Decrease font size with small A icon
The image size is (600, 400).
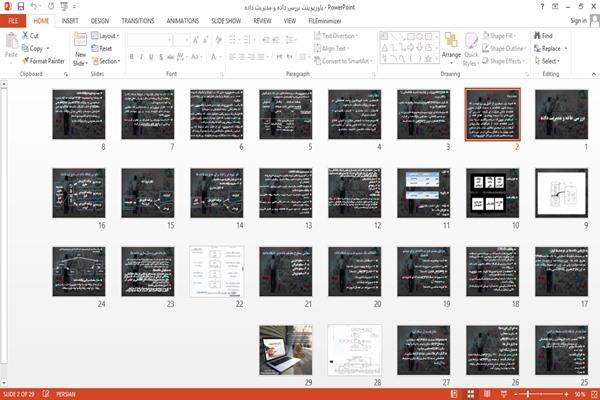[205, 39]
